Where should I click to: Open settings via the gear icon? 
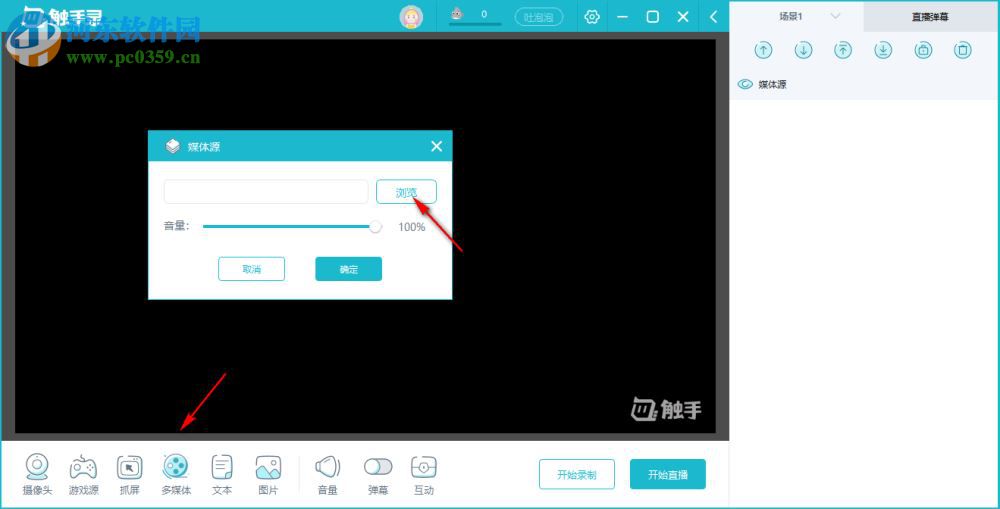coord(592,17)
